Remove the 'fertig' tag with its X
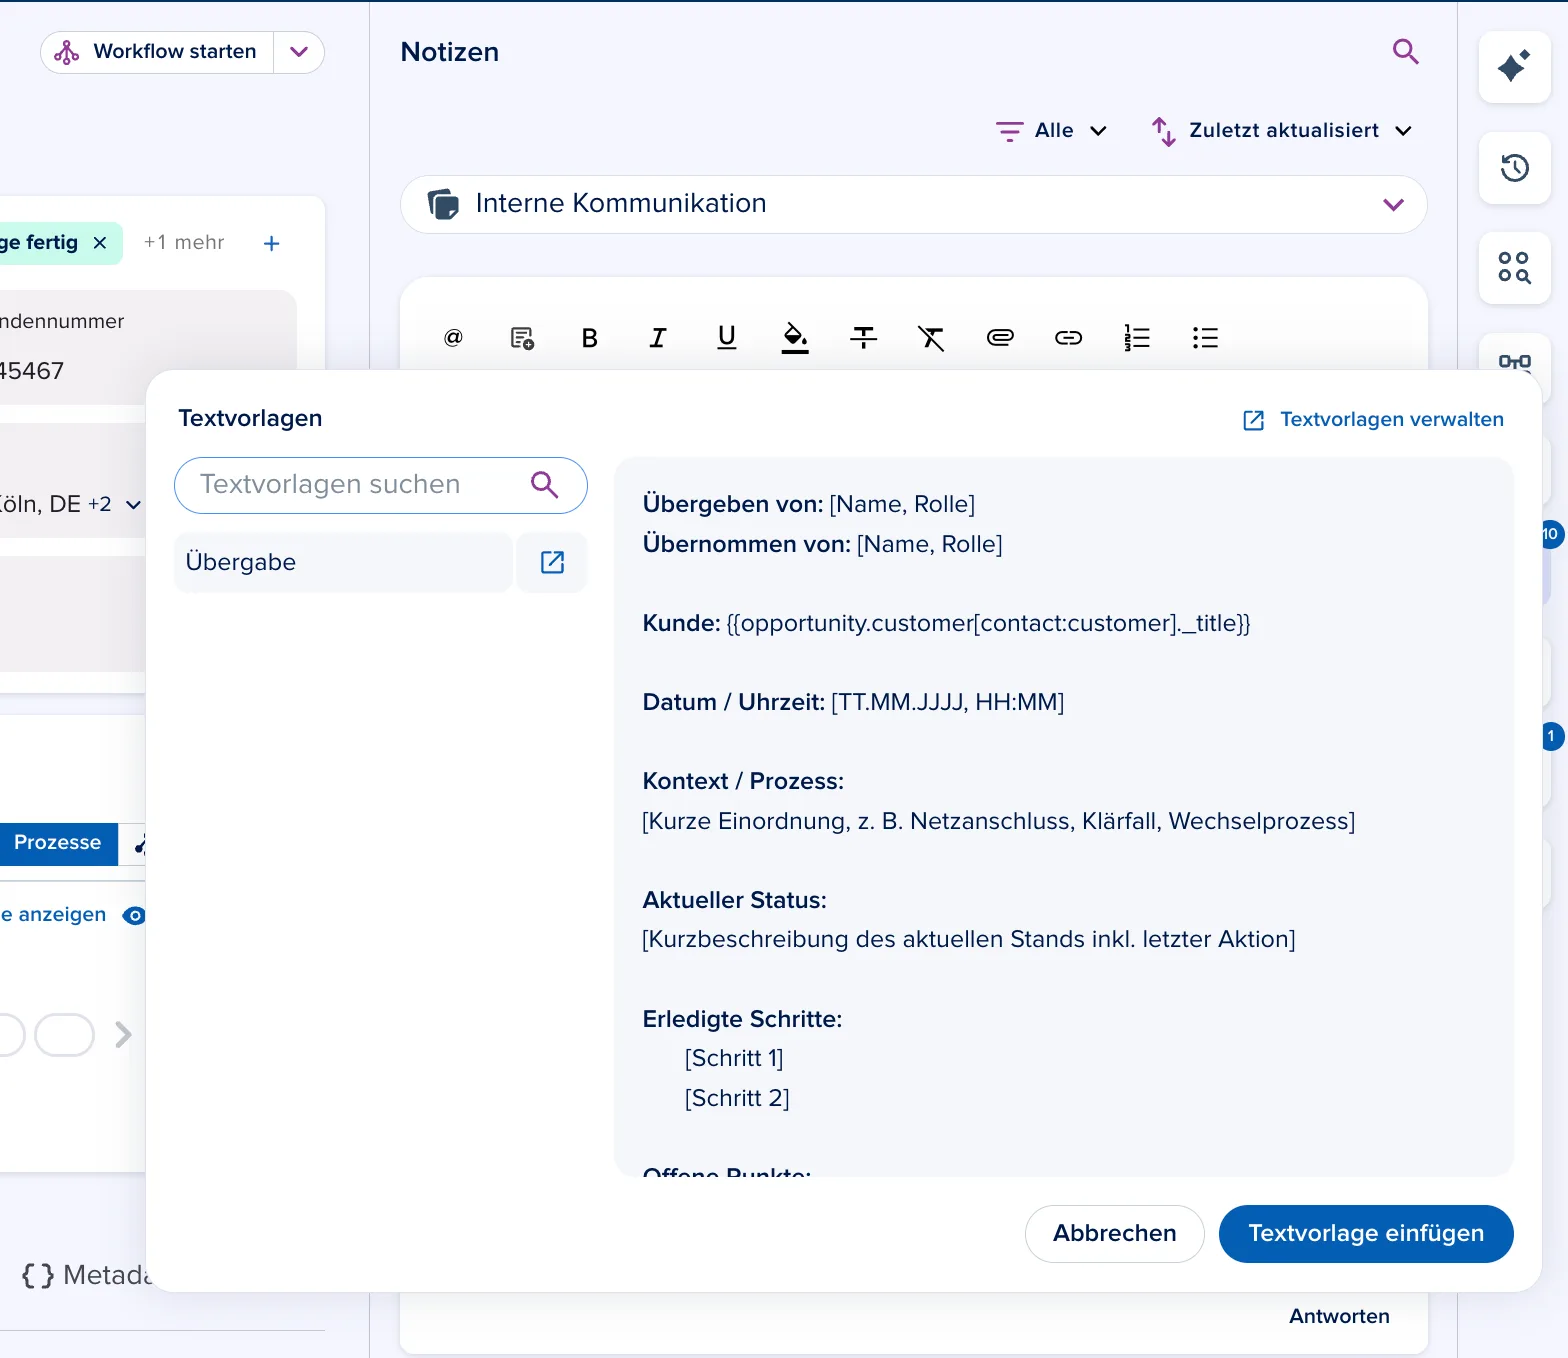This screenshot has height=1358, width=1568. [x=100, y=243]
